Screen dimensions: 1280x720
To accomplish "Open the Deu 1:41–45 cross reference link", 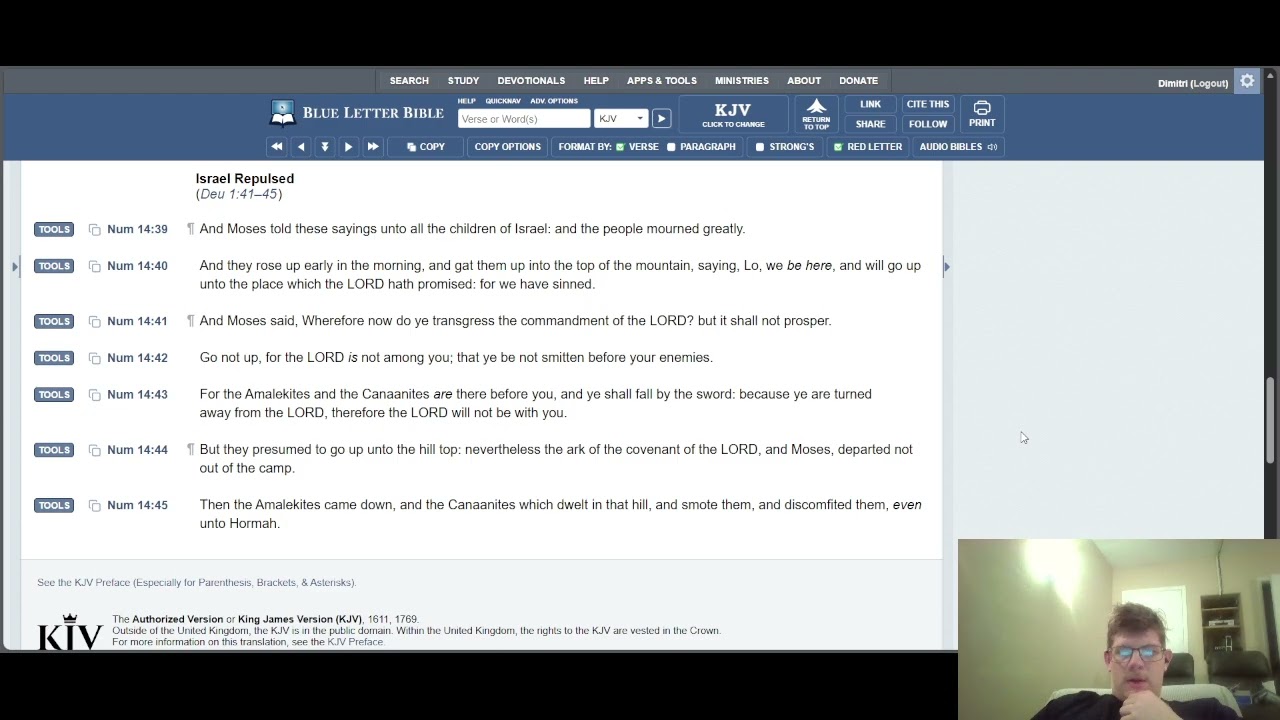I will (239, 195).
